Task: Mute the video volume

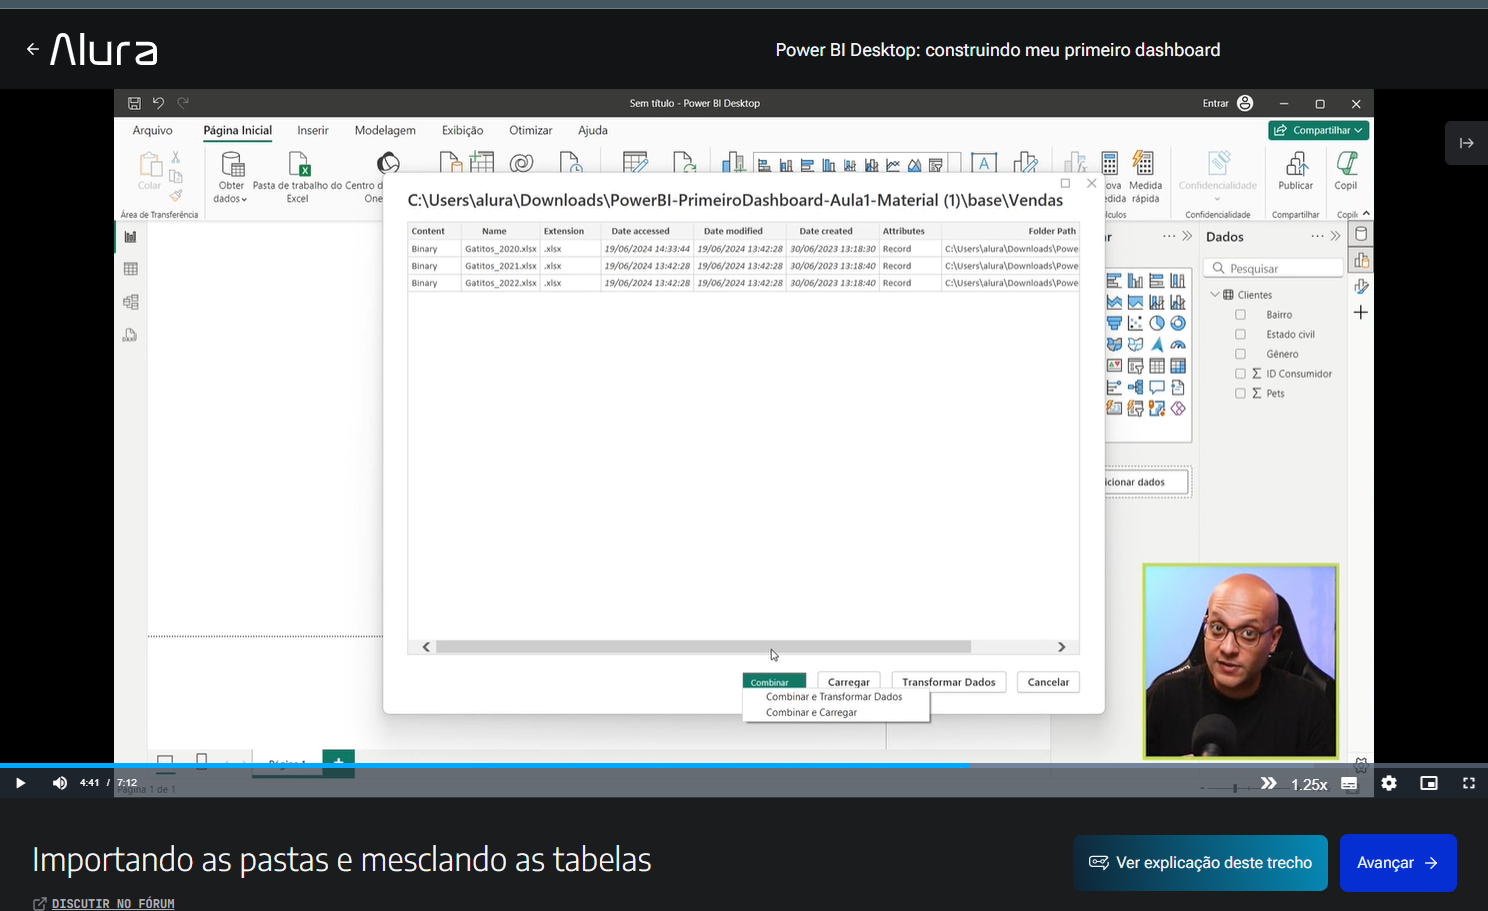Action: (60, 783)
